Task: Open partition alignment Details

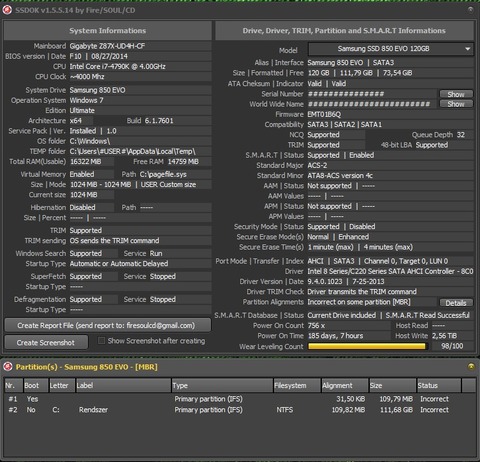Action: [456, 303]
